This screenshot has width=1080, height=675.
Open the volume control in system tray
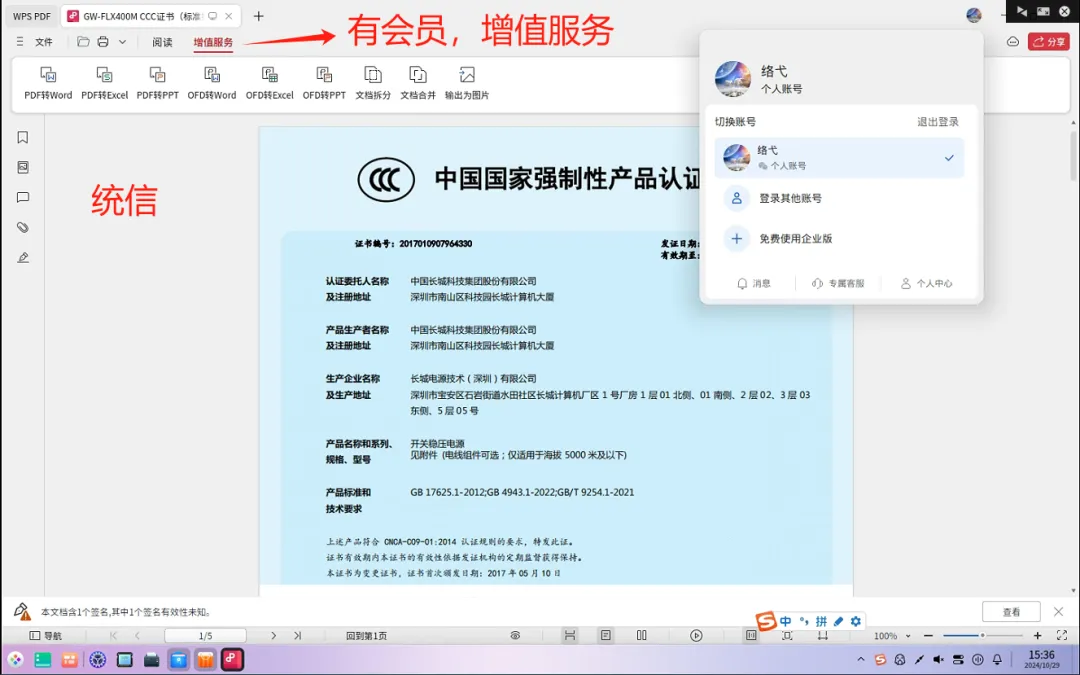pos(938,660)
